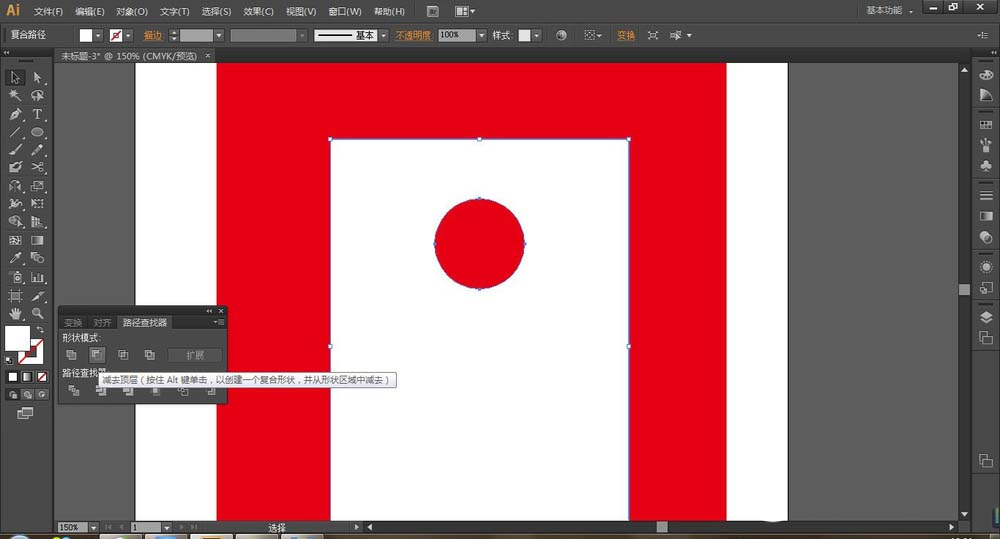This screenshot has height=539, width=1000.
Task: Select the Scale tool
Action: [x=38, y=186]
